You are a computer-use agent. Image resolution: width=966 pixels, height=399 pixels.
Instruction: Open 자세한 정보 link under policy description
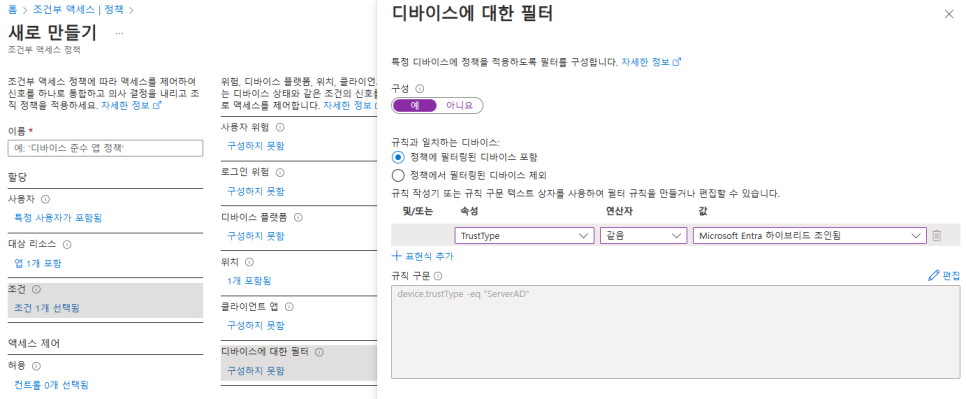click(126, 105)
